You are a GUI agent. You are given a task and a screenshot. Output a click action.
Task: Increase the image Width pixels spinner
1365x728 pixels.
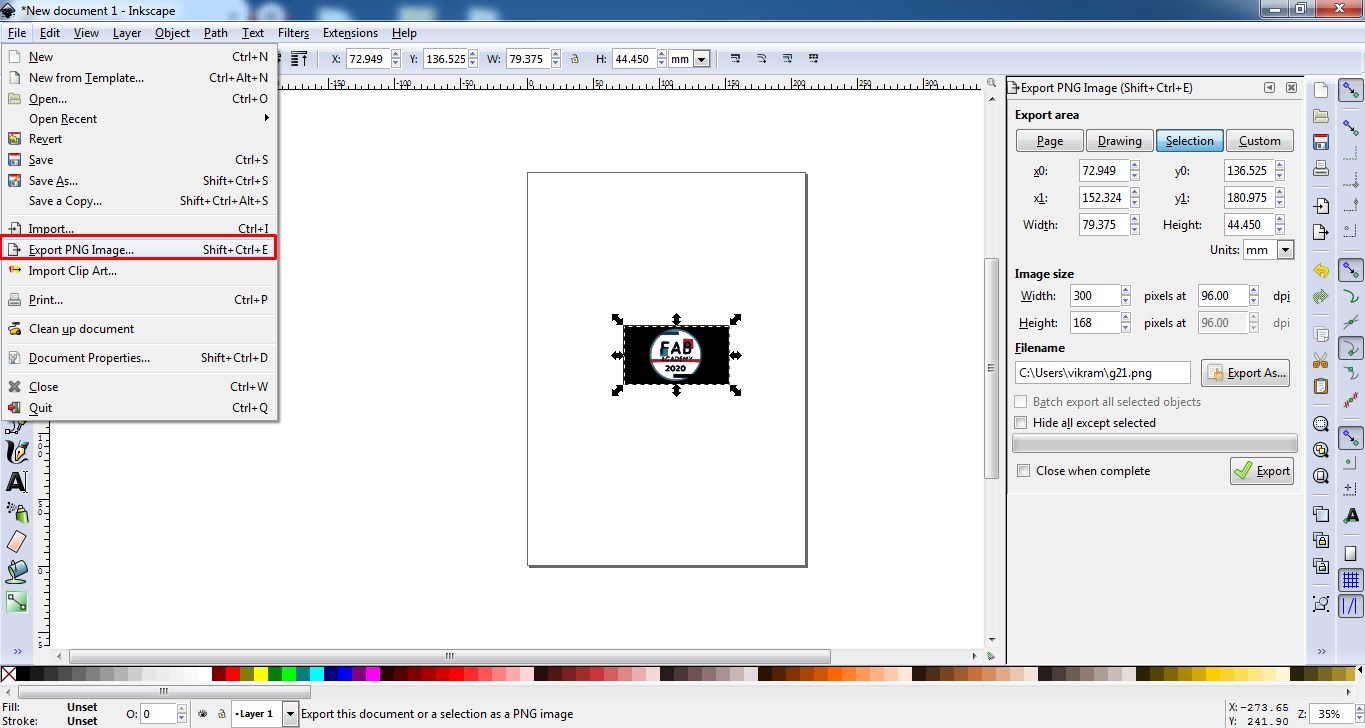[x=1126, y=291]
